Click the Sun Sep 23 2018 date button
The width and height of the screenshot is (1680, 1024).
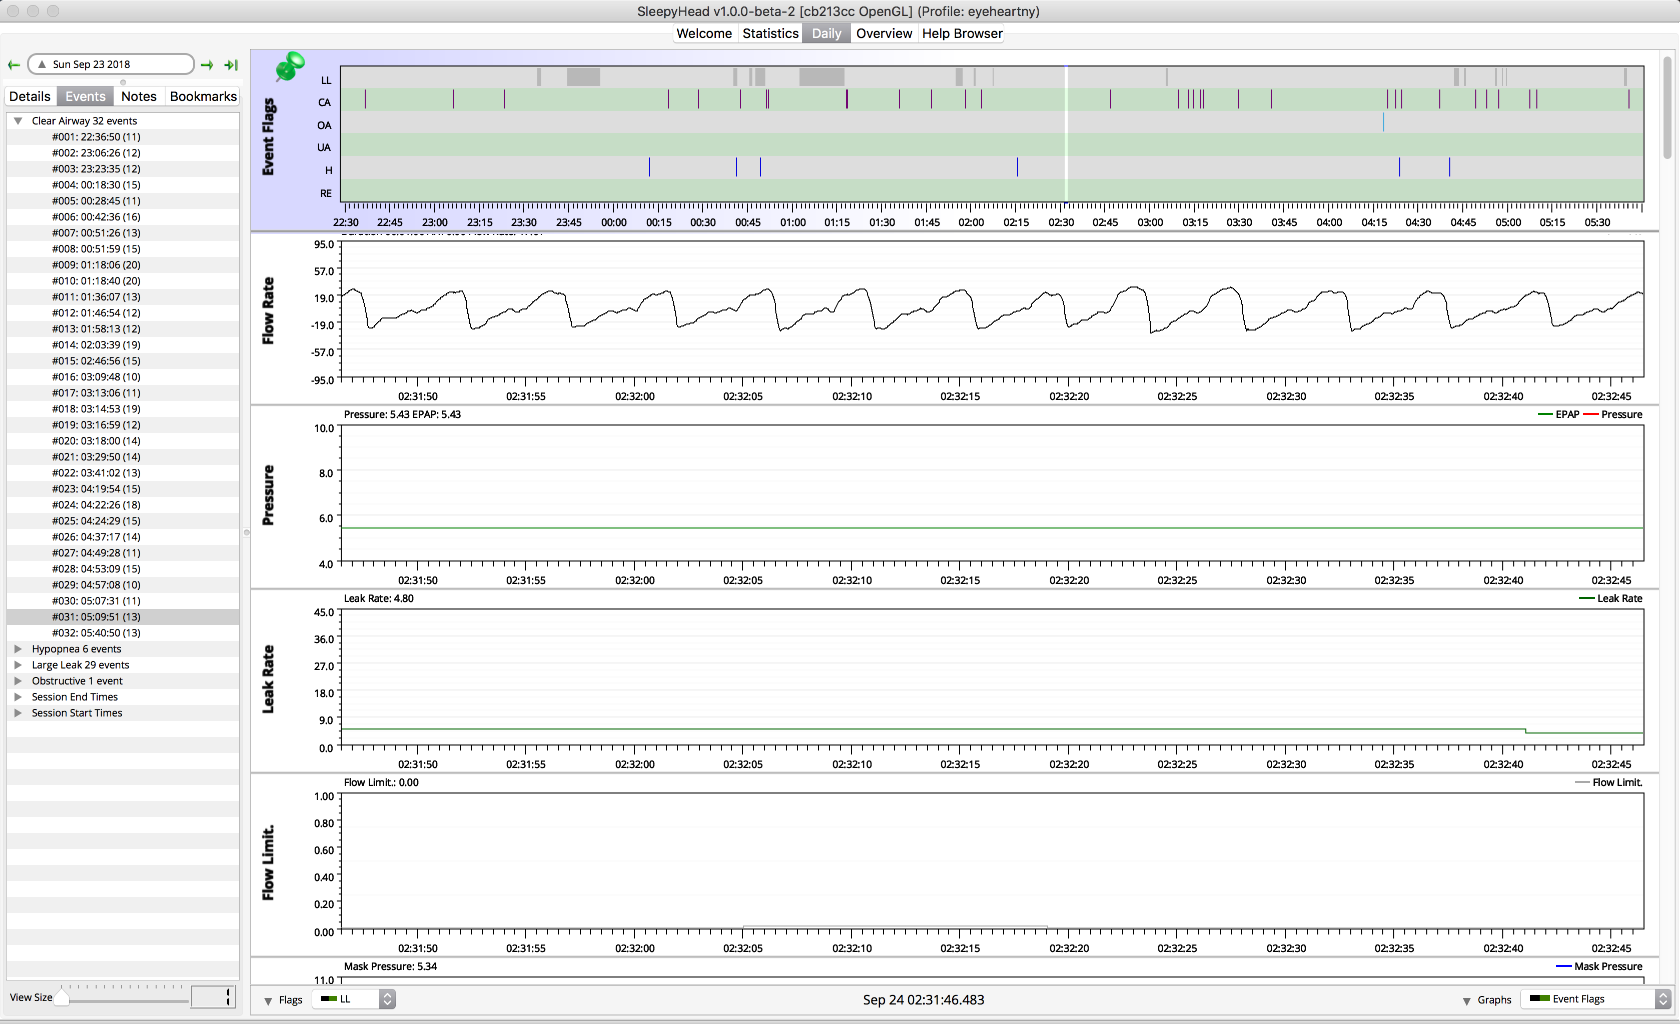coord(110,64)
